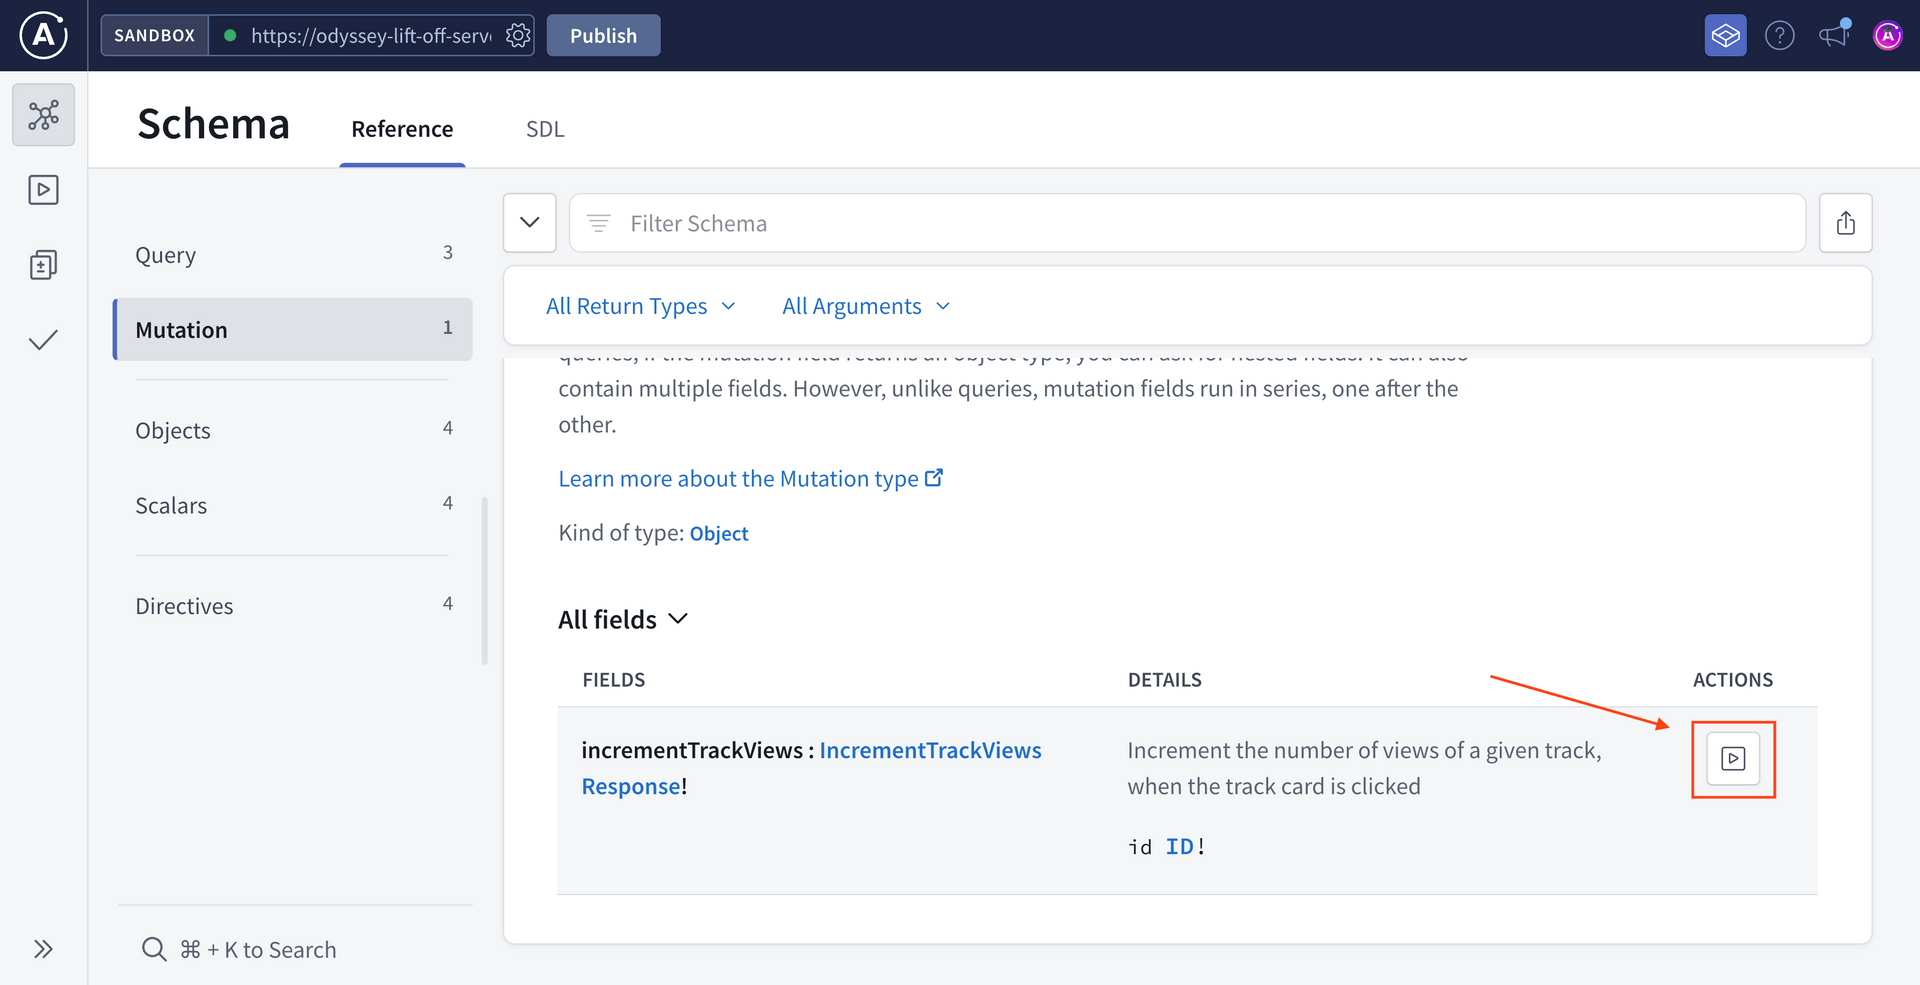
Task: Click the Apollo logo in the top bar
Action: (42, 35)
